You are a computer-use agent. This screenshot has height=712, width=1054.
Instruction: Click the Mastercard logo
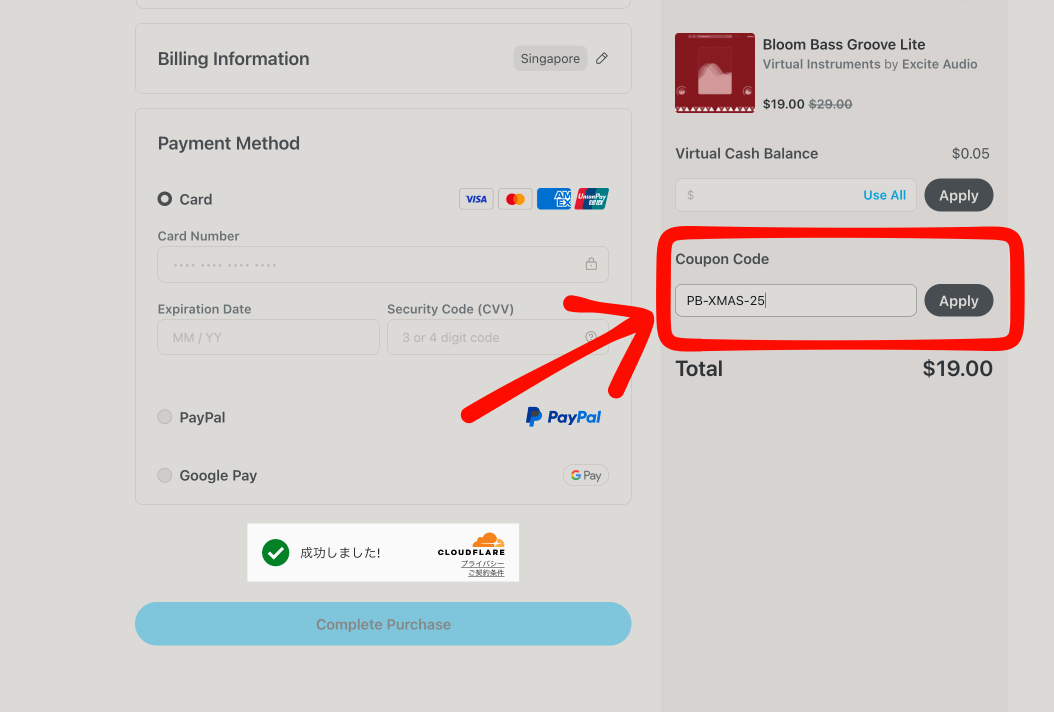click(x=515, y=199)
